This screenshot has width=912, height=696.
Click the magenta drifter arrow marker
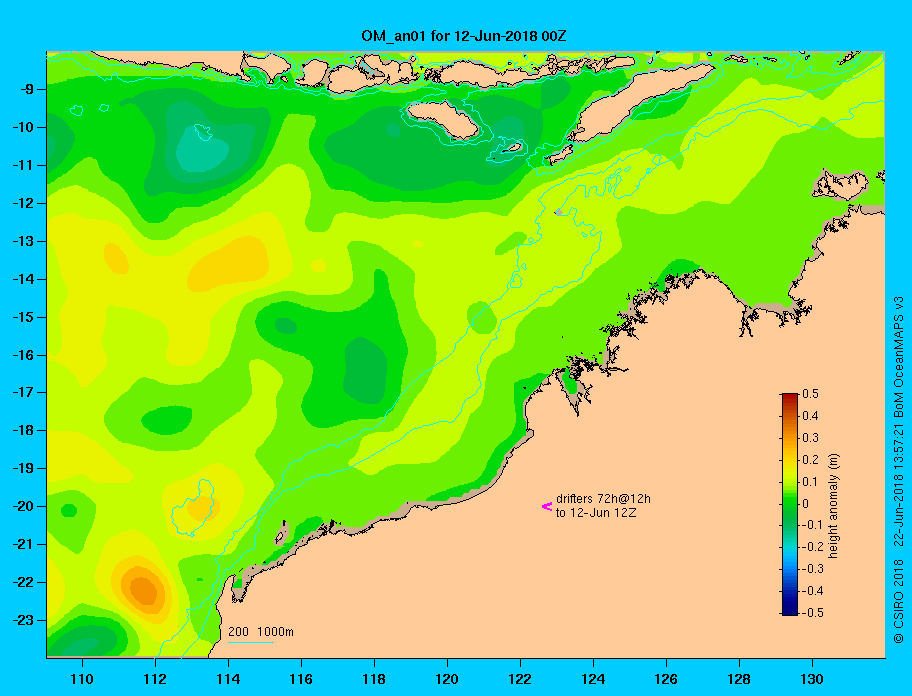[x=547, y=506]
